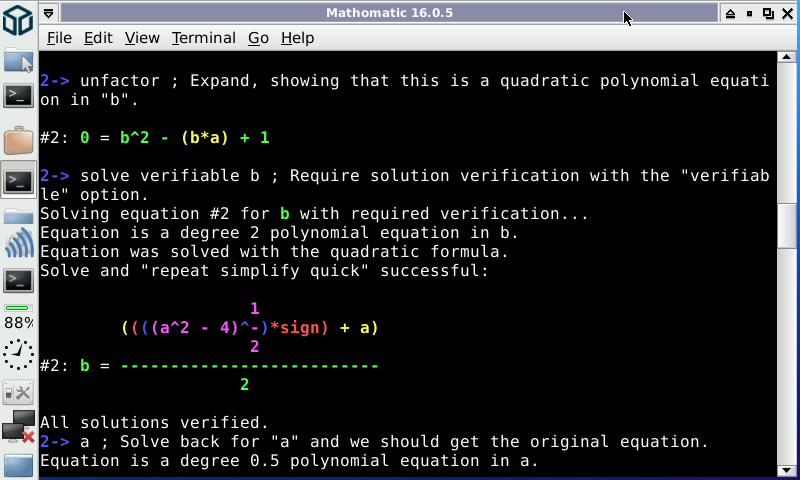Open the settings tools wrench icon
This screenshot has width=800, height=480.
(18, 393)
